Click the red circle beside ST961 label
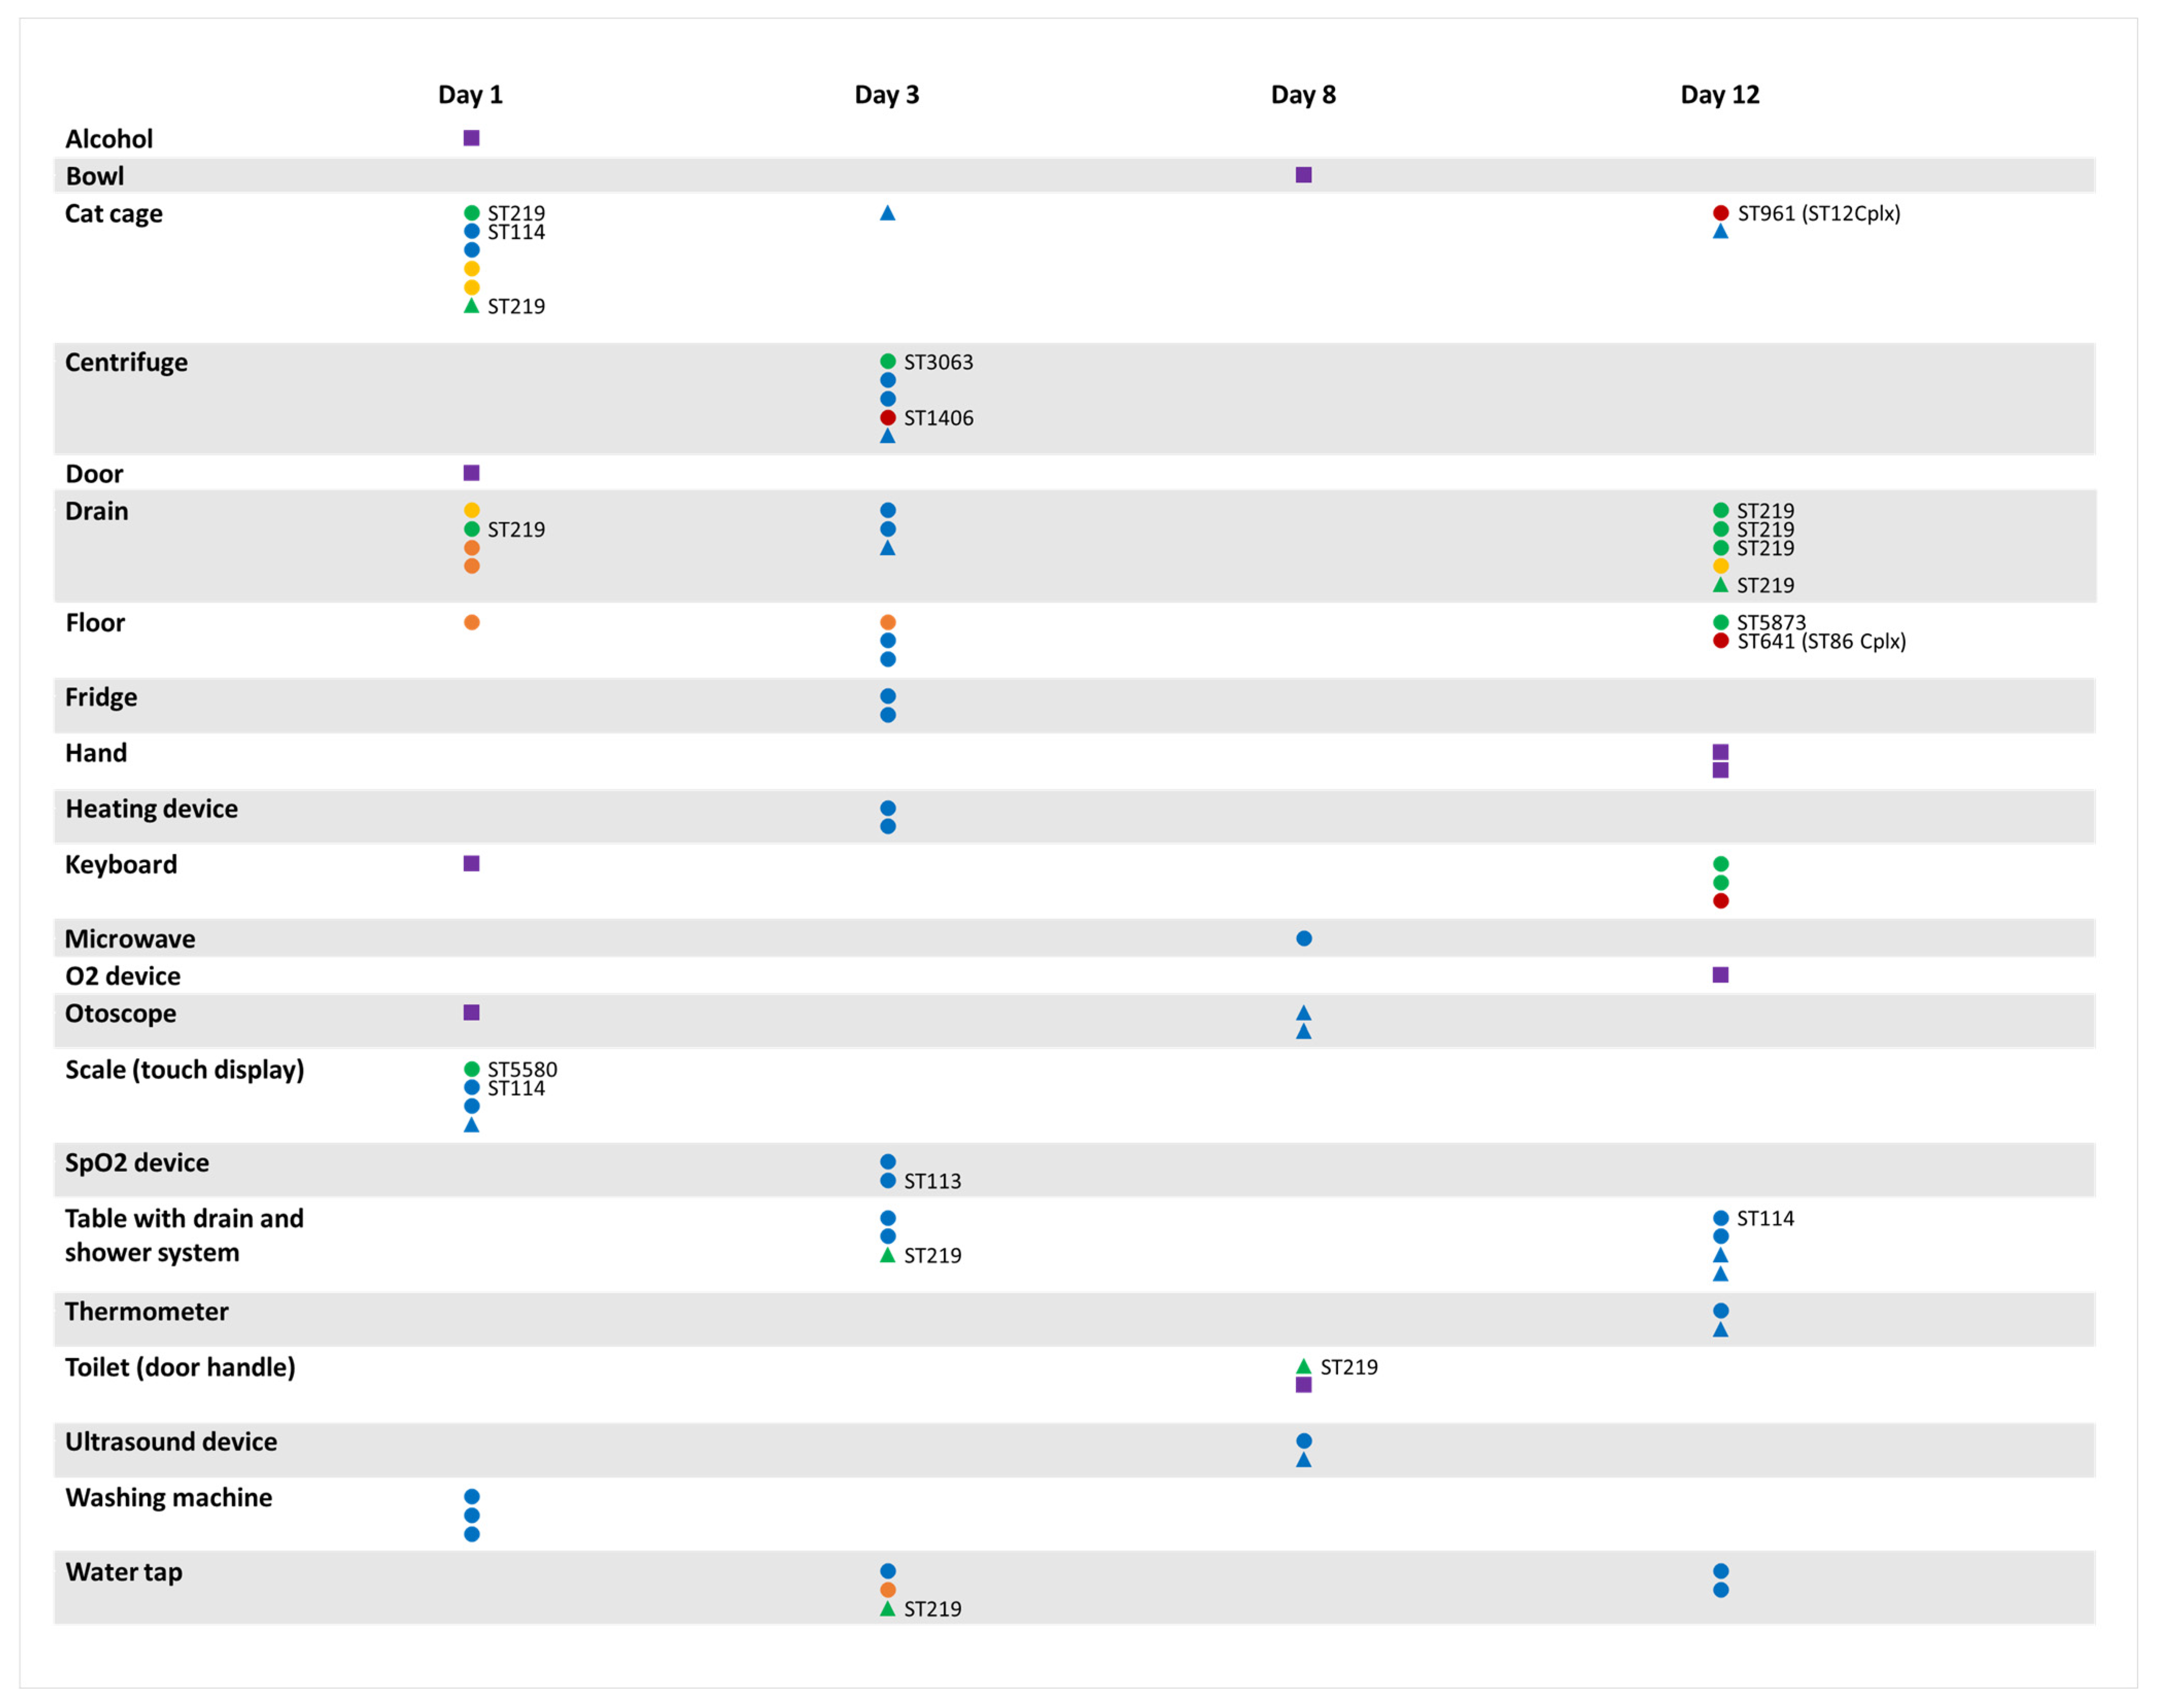2162x1708 pixels. [1720, 213]
